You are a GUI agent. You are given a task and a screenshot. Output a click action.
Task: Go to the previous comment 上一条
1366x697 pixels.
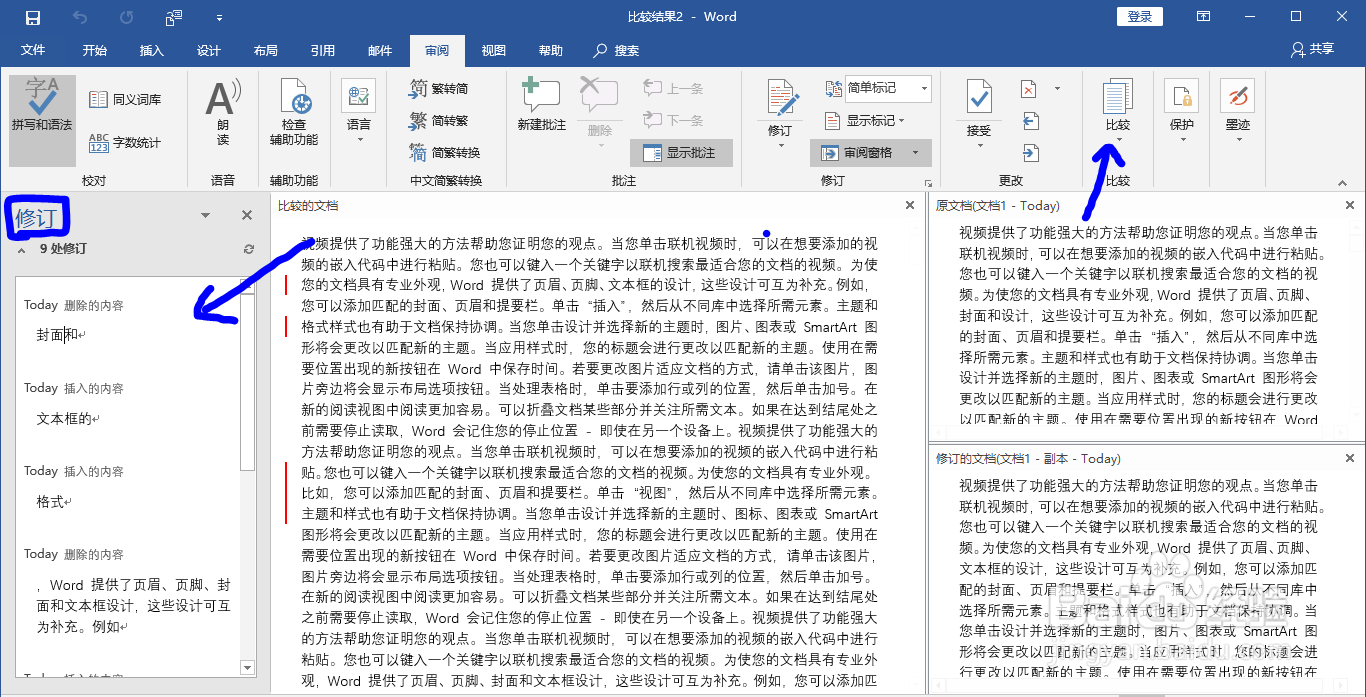pyautogui.click(x=672, y=88)
